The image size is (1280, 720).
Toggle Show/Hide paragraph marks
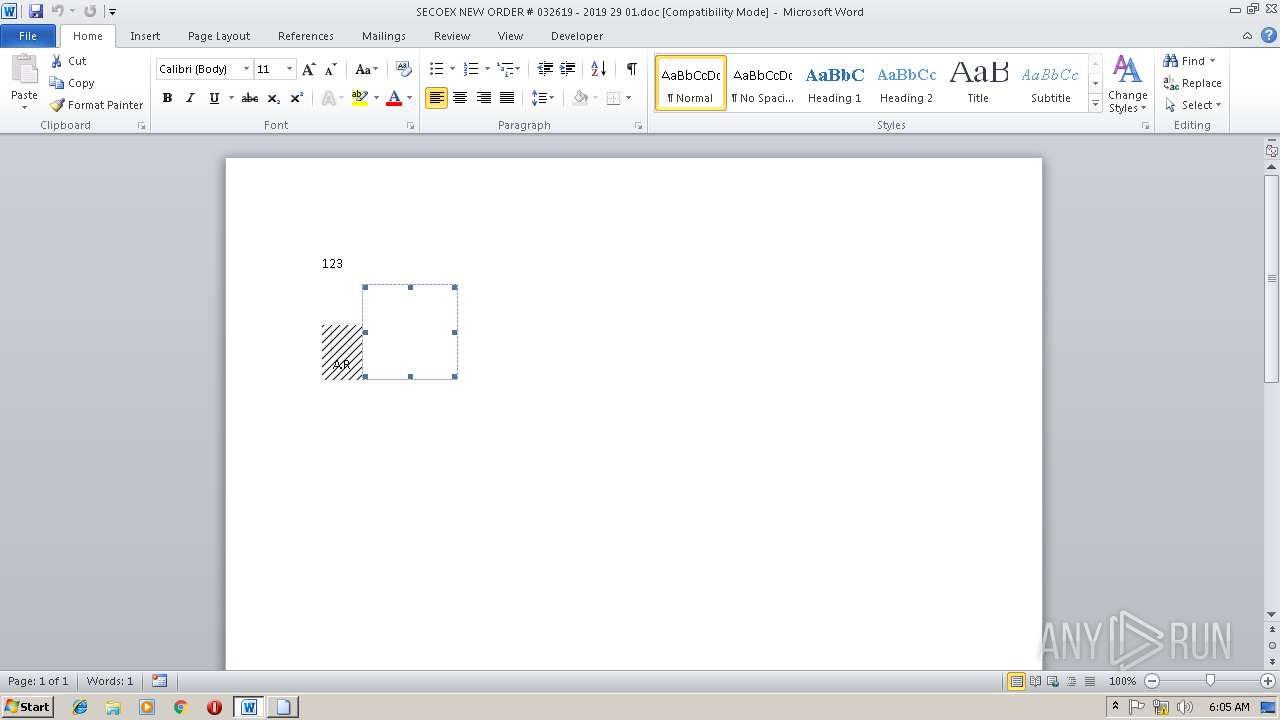(631, 69)
